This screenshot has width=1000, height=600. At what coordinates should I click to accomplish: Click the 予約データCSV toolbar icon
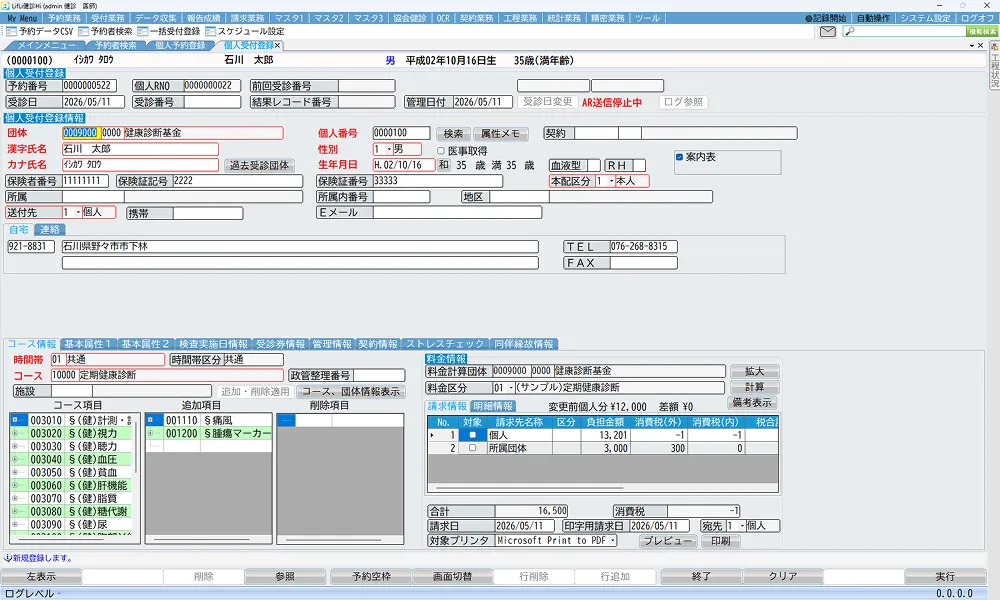[x=11, y=31]
